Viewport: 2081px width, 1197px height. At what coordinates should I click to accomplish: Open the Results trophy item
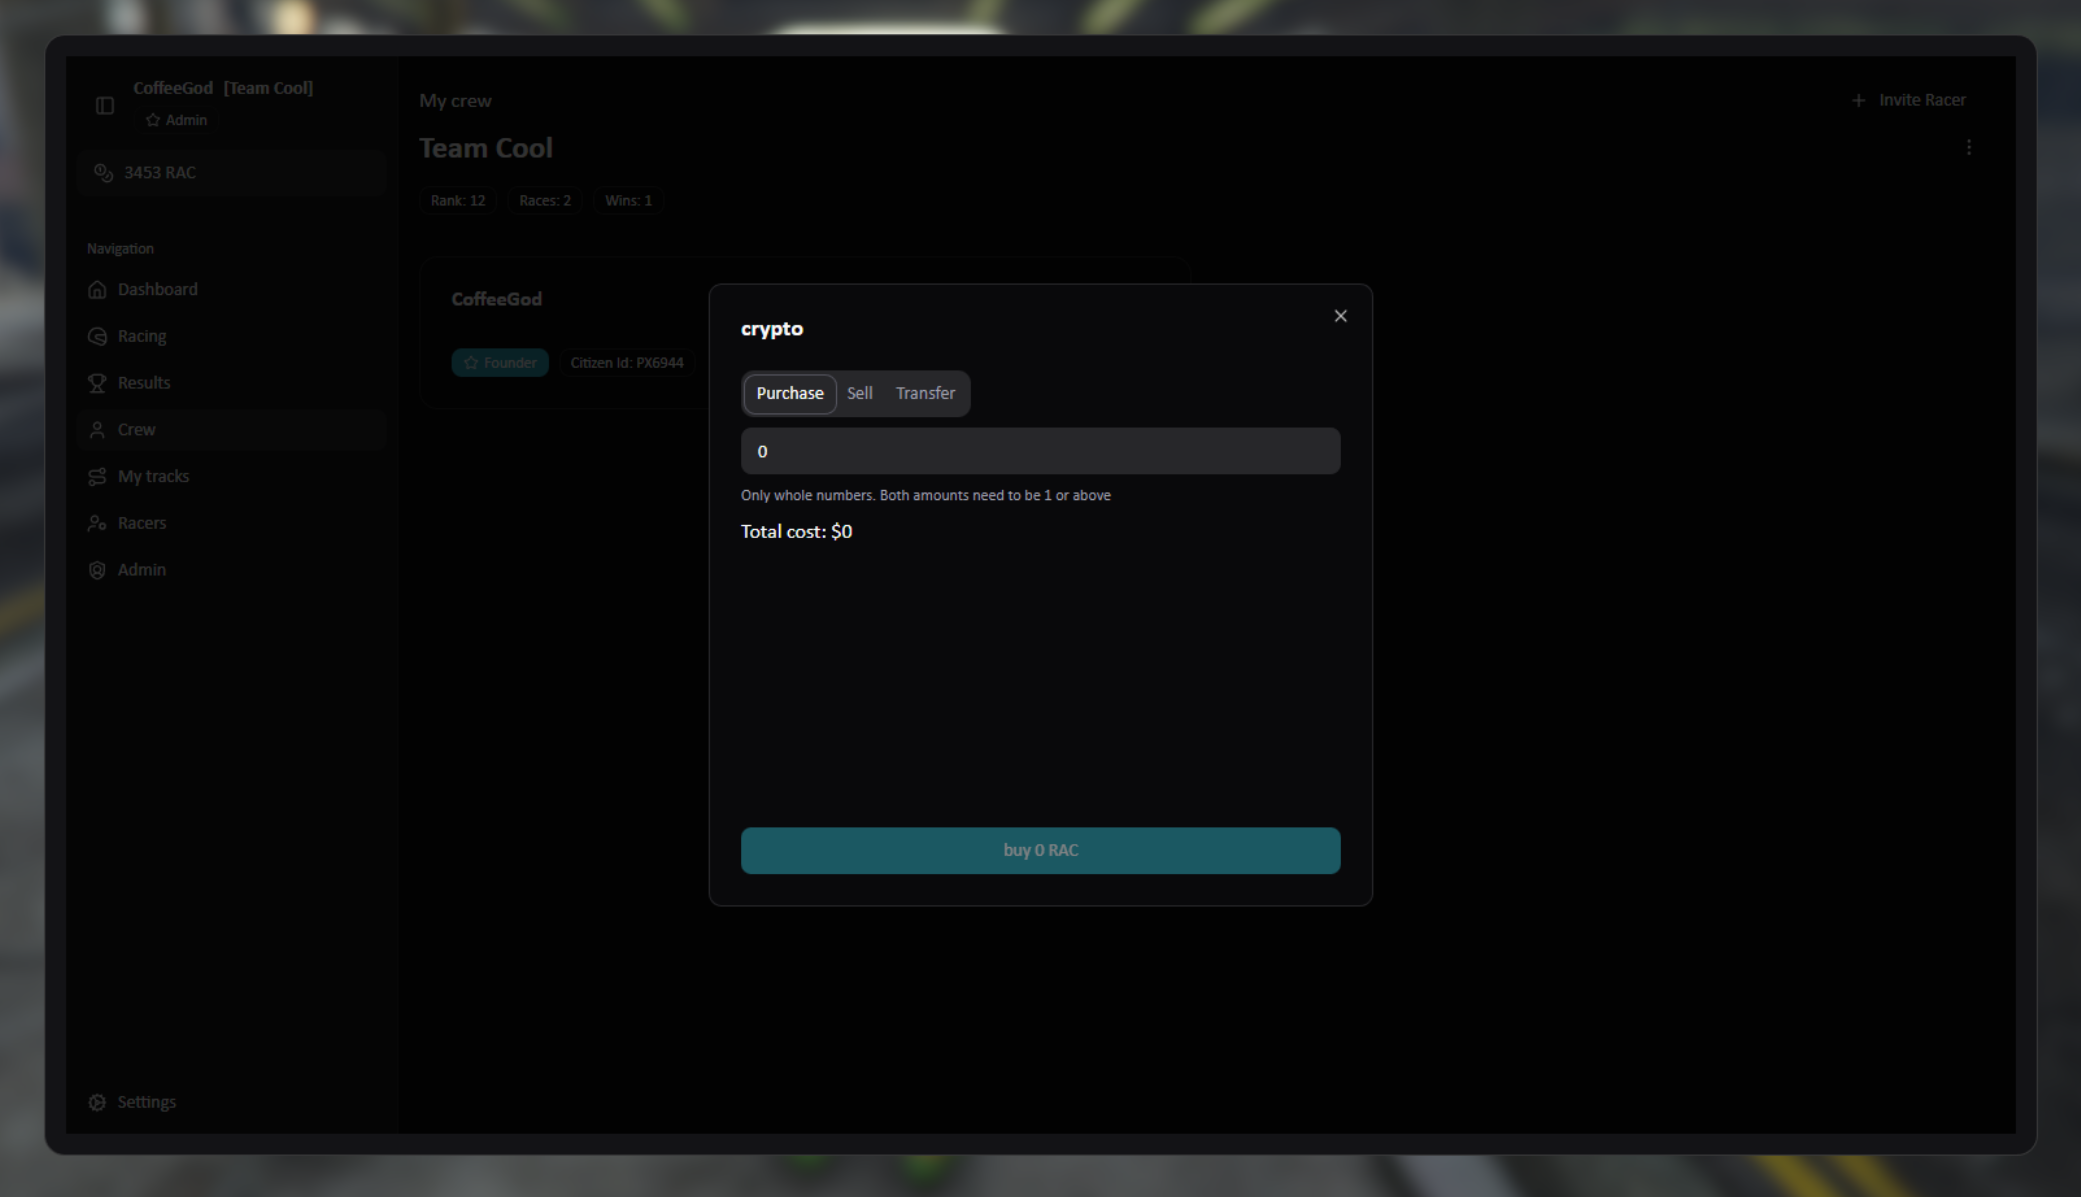[x=143, y=383]
